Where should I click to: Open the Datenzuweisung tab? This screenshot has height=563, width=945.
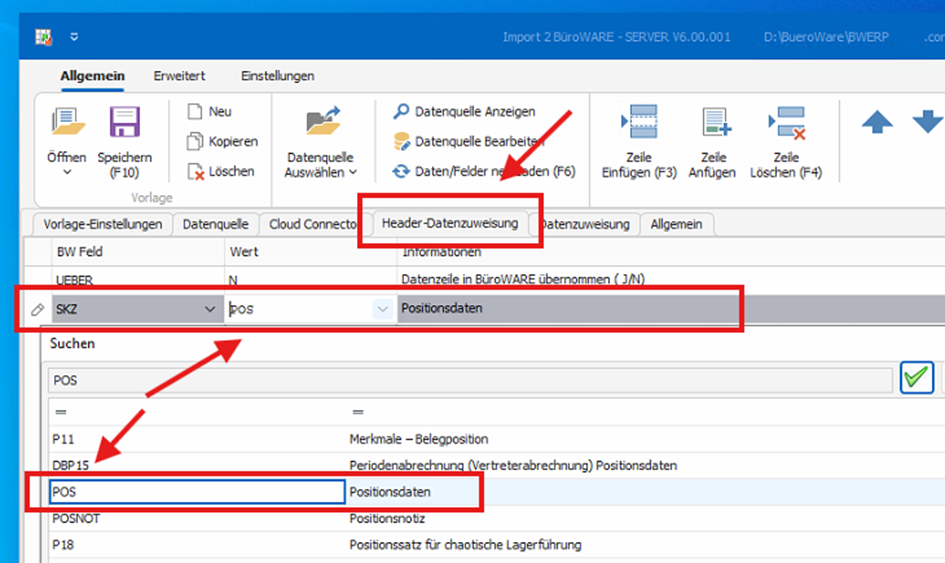click(585, 224)
